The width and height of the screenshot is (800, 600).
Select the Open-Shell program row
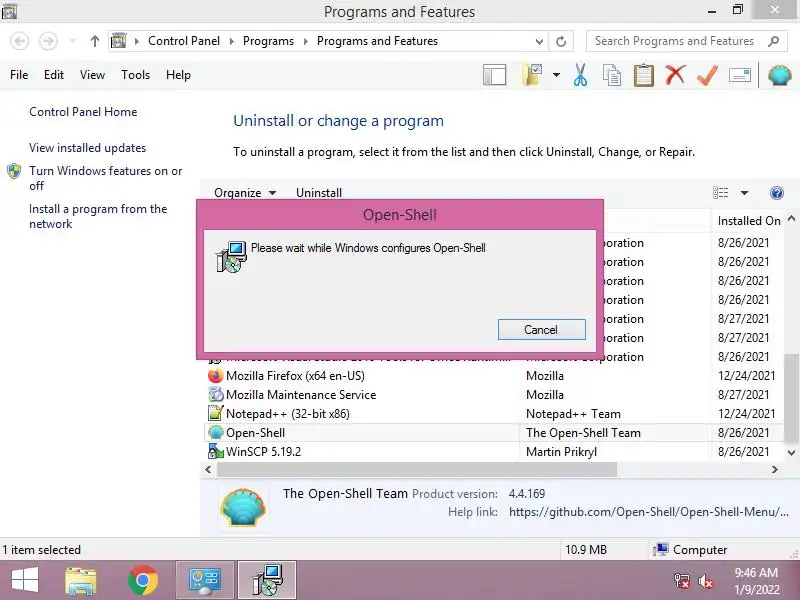coord(493,433)
